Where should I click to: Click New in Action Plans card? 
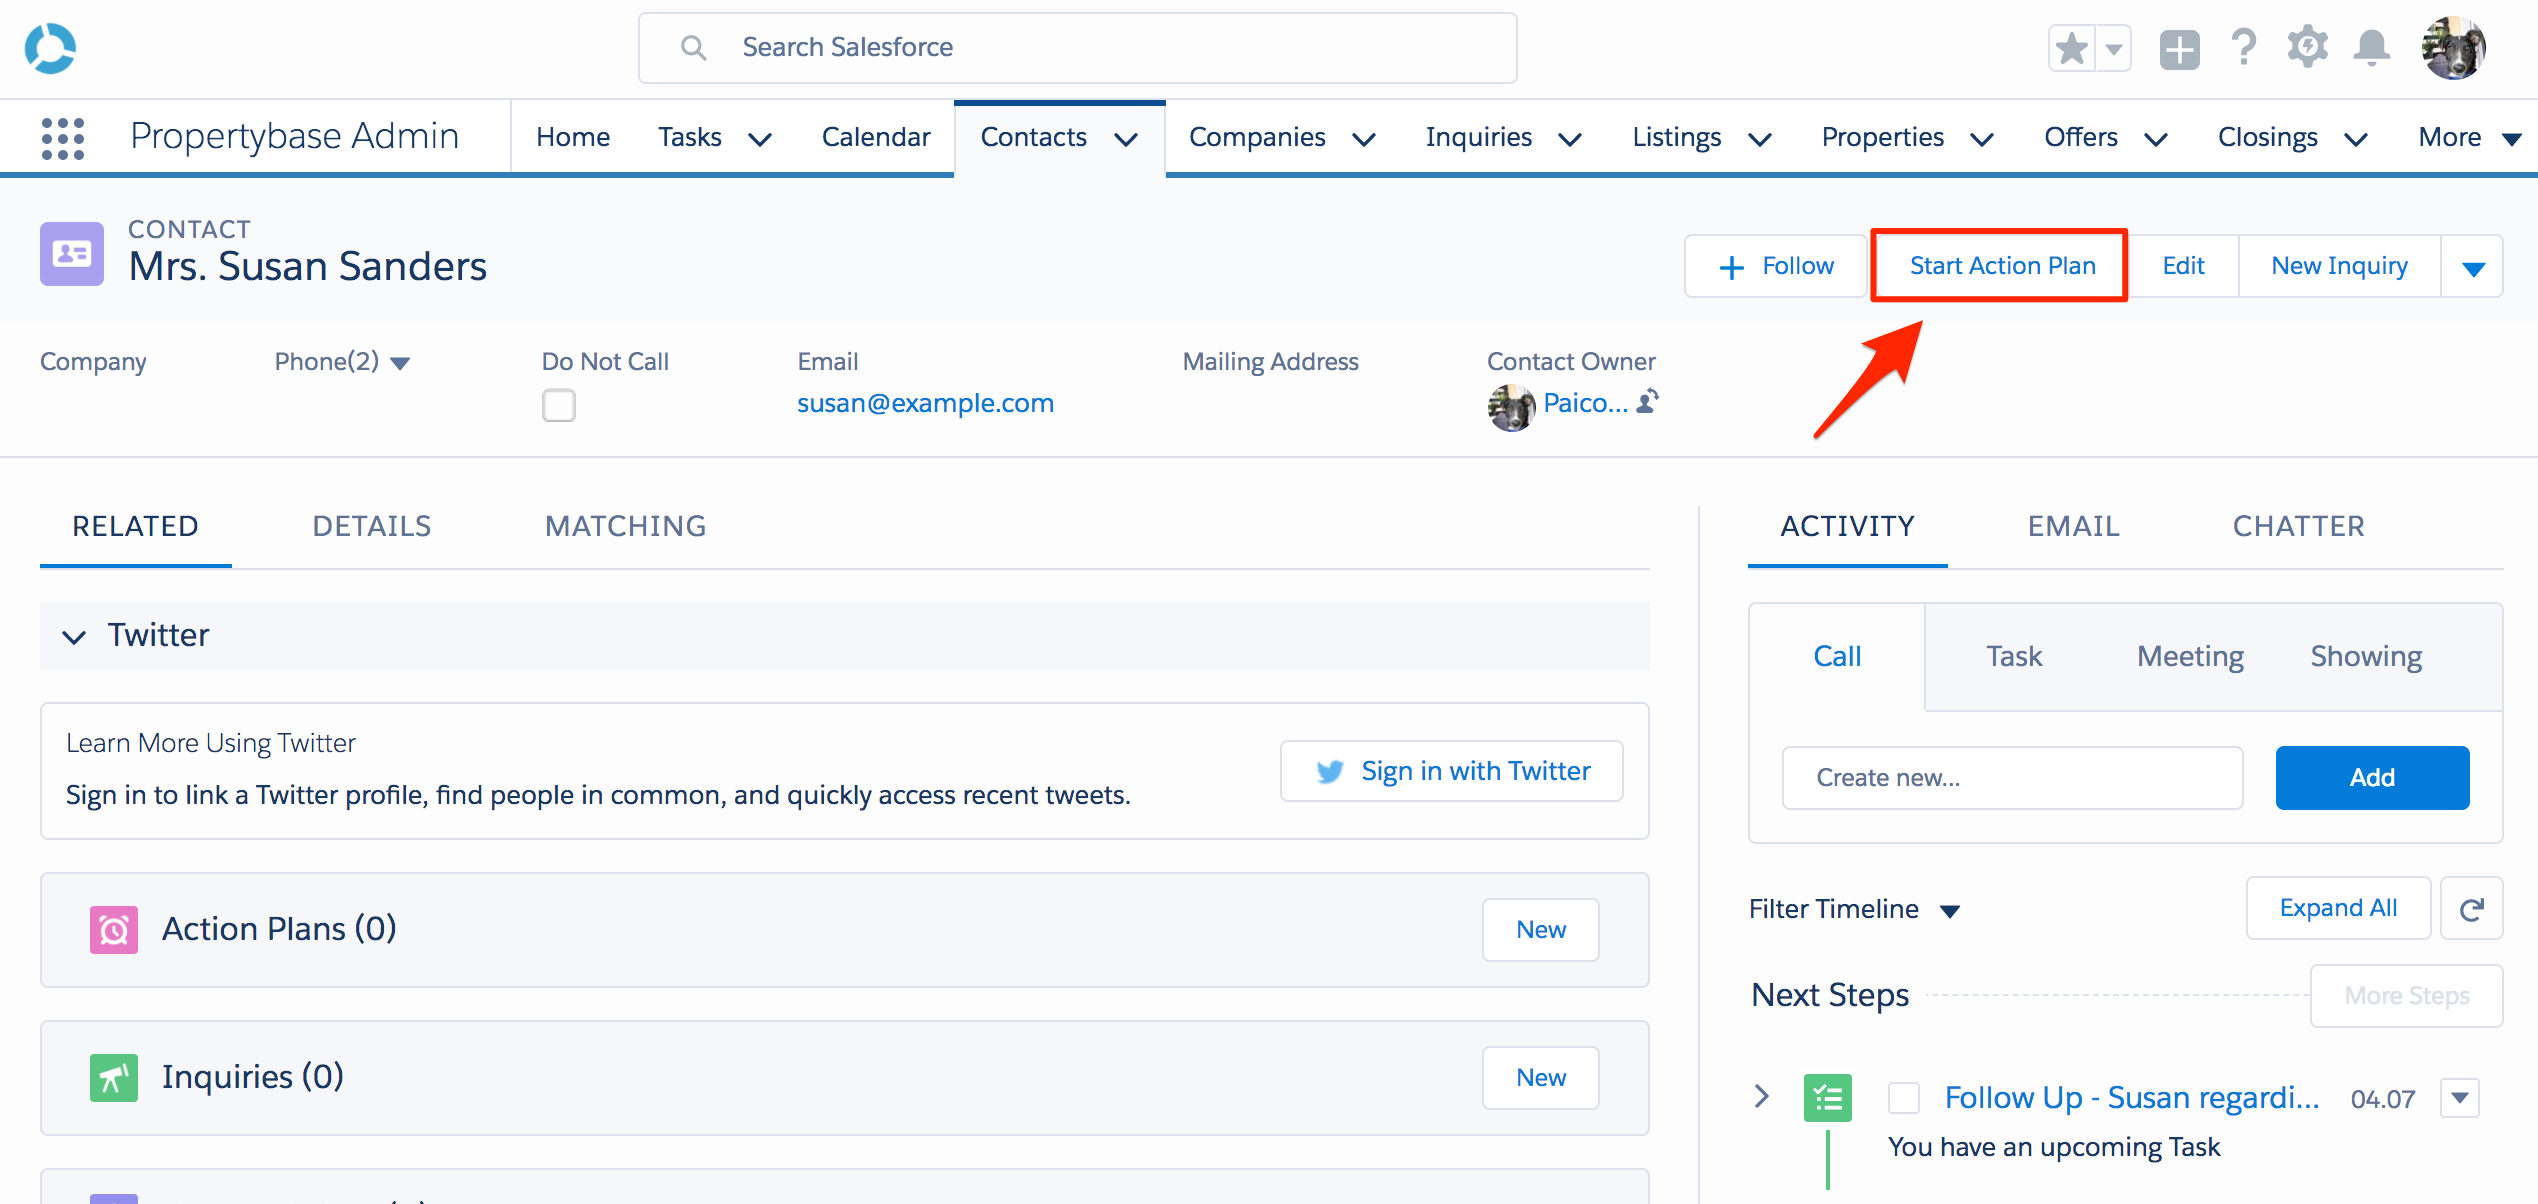pos(1541,930)
